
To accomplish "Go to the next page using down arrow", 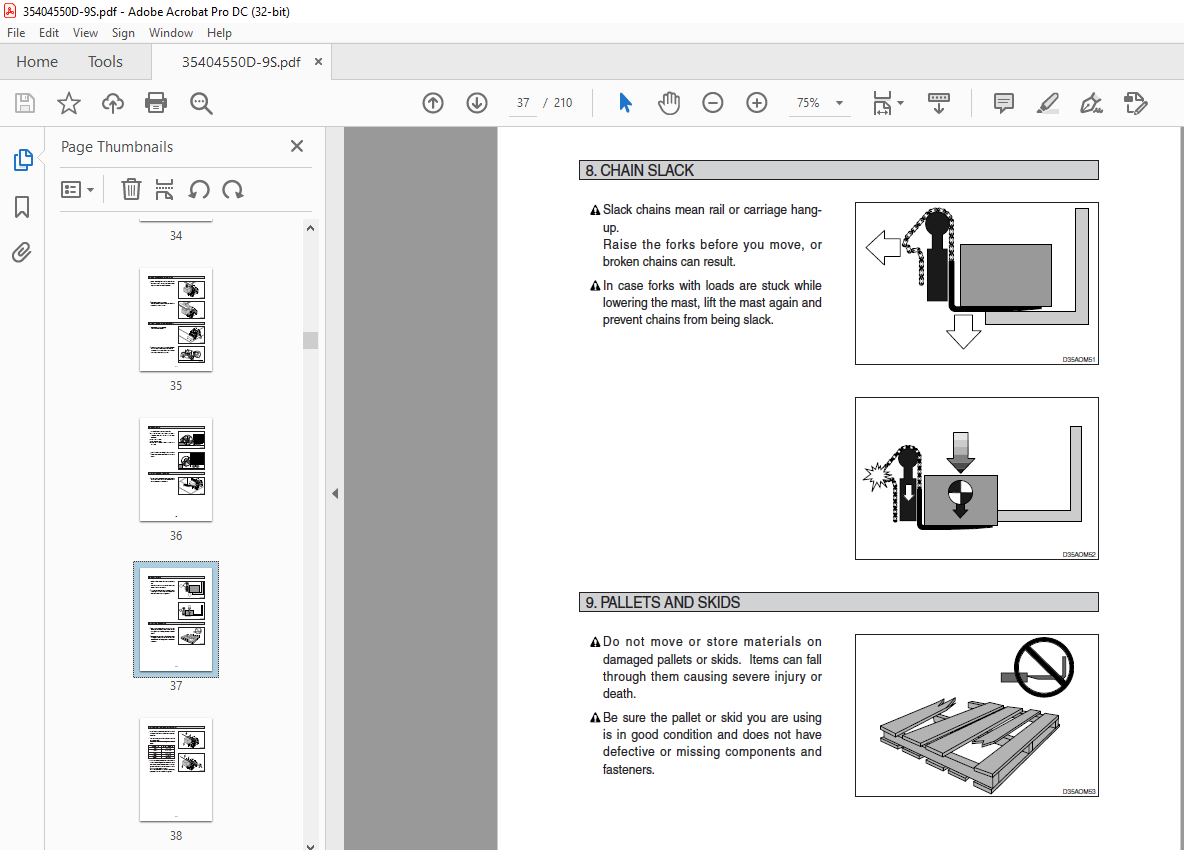I will point(476,103).
